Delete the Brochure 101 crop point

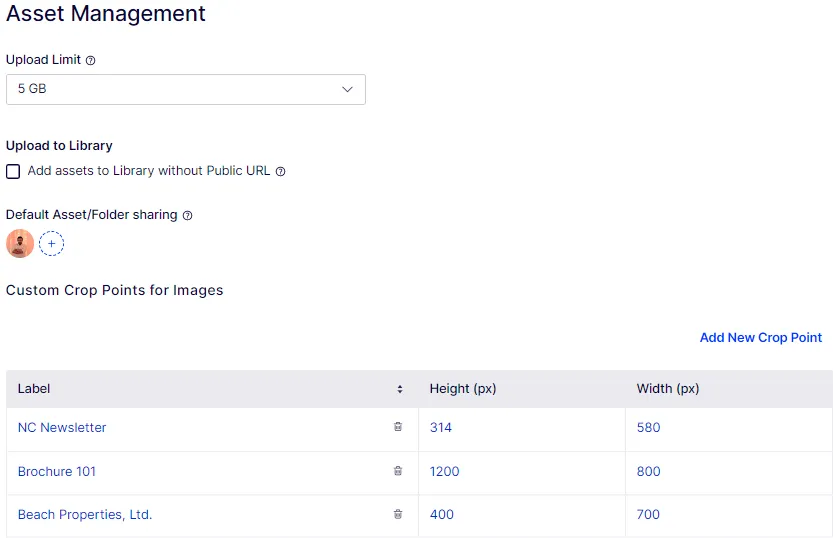(x=398, y=471)
